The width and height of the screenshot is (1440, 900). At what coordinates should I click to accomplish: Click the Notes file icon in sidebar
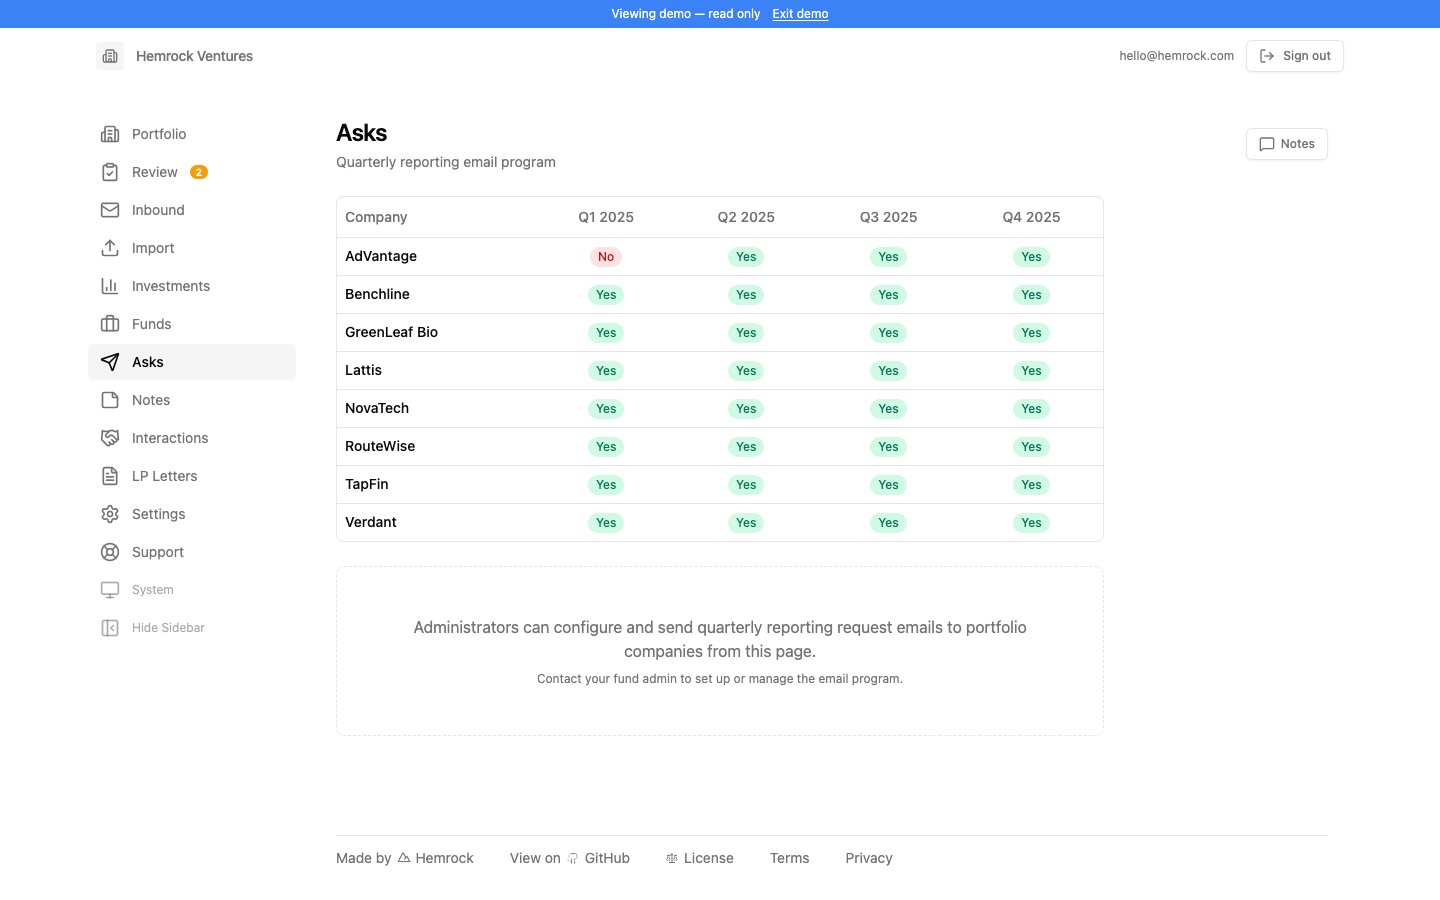point(110,400)
